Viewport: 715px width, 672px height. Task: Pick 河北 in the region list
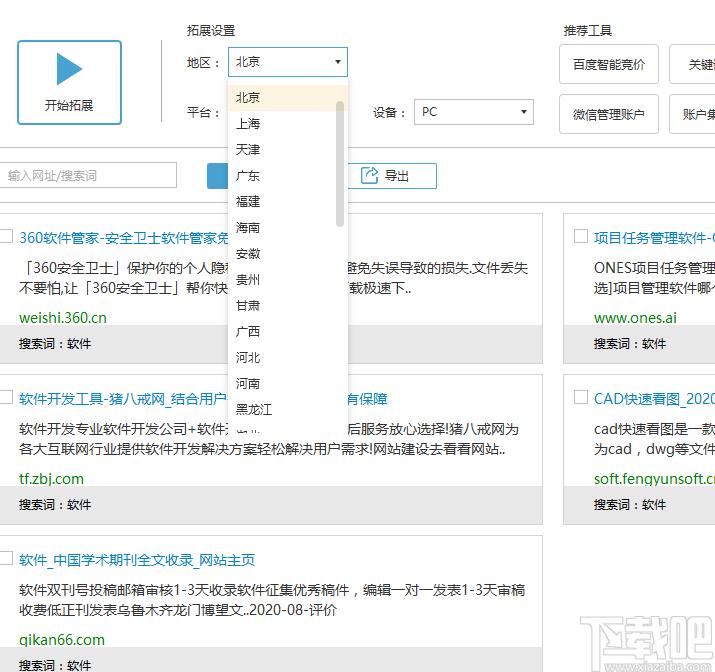coord(288,357)
